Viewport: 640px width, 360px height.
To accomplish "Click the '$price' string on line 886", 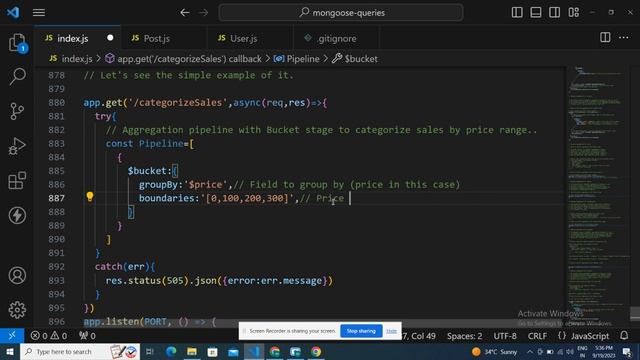I will click(x=205, y=184).
